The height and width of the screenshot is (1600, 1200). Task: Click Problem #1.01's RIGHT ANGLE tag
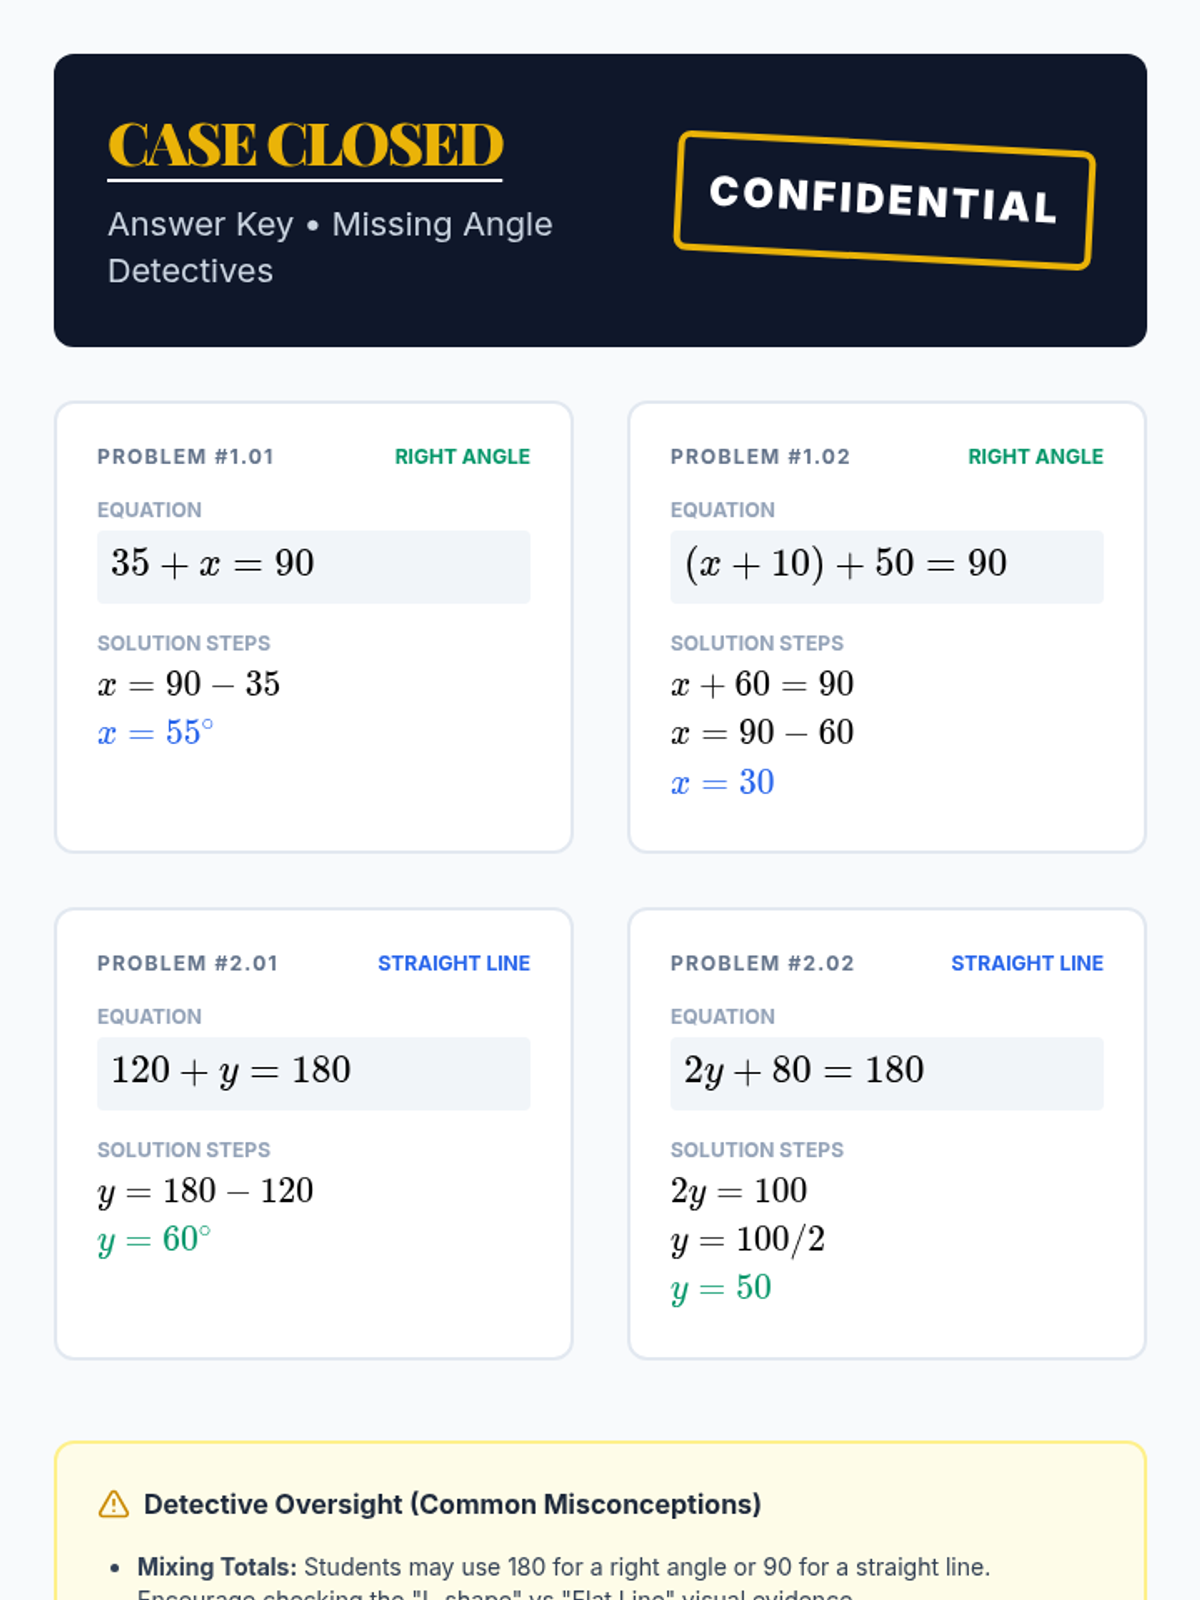(462, 457)
